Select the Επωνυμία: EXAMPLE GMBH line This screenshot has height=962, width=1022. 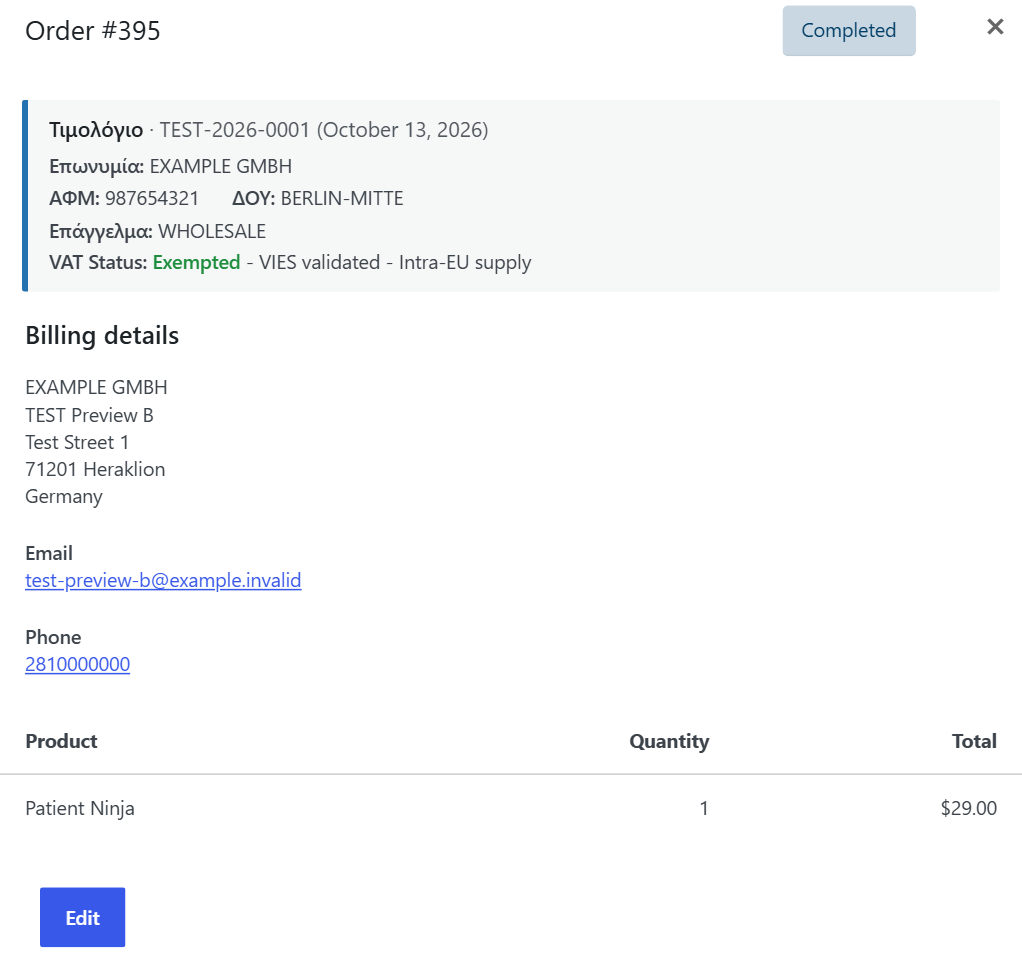(171, 166)
